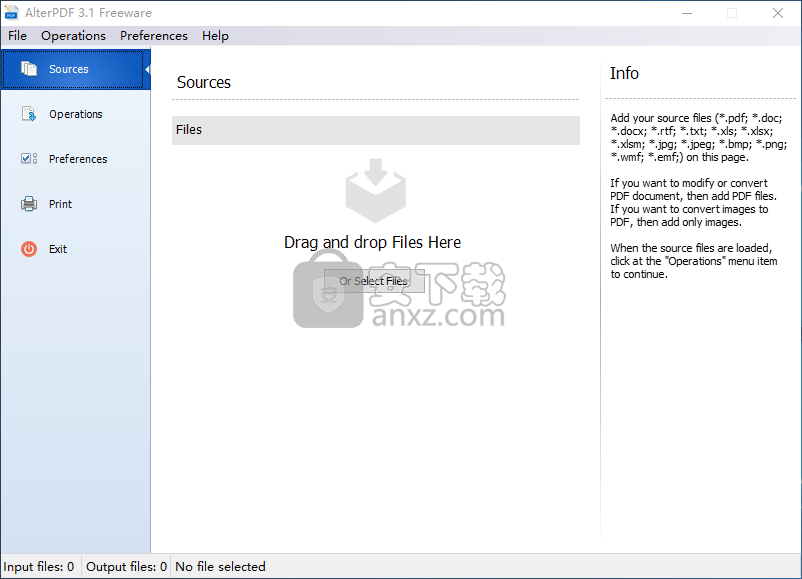The image size is (802, 579).
Task: Click the 'Input files: 0' status entry
Action: coord(39,567)
